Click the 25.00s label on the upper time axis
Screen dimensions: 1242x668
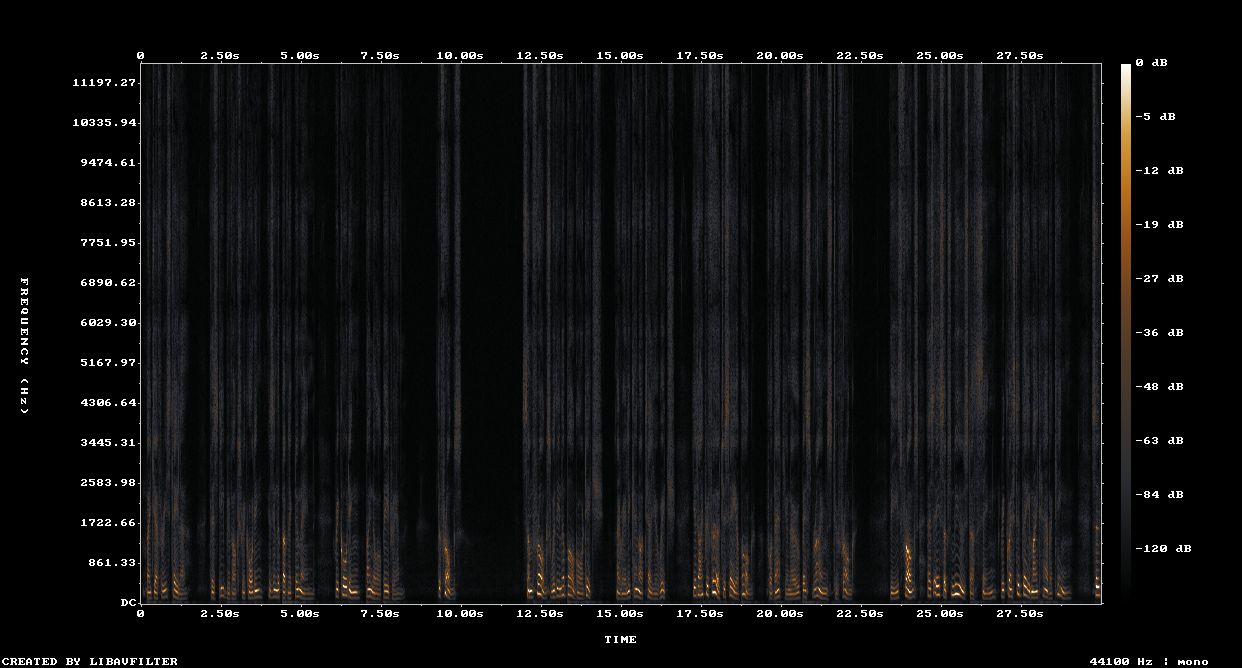pyautogui.click(x=940, y=56)
